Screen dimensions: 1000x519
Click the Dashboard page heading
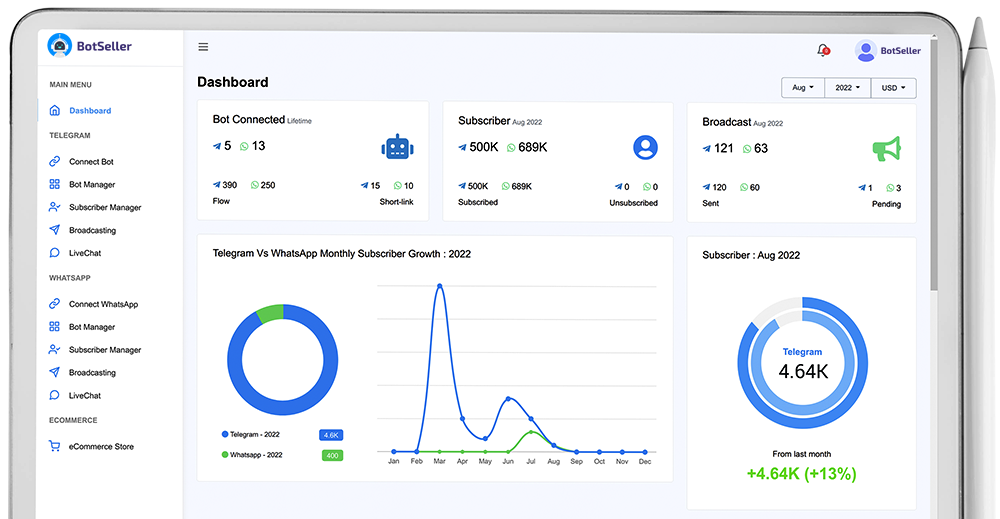[233, 82]
